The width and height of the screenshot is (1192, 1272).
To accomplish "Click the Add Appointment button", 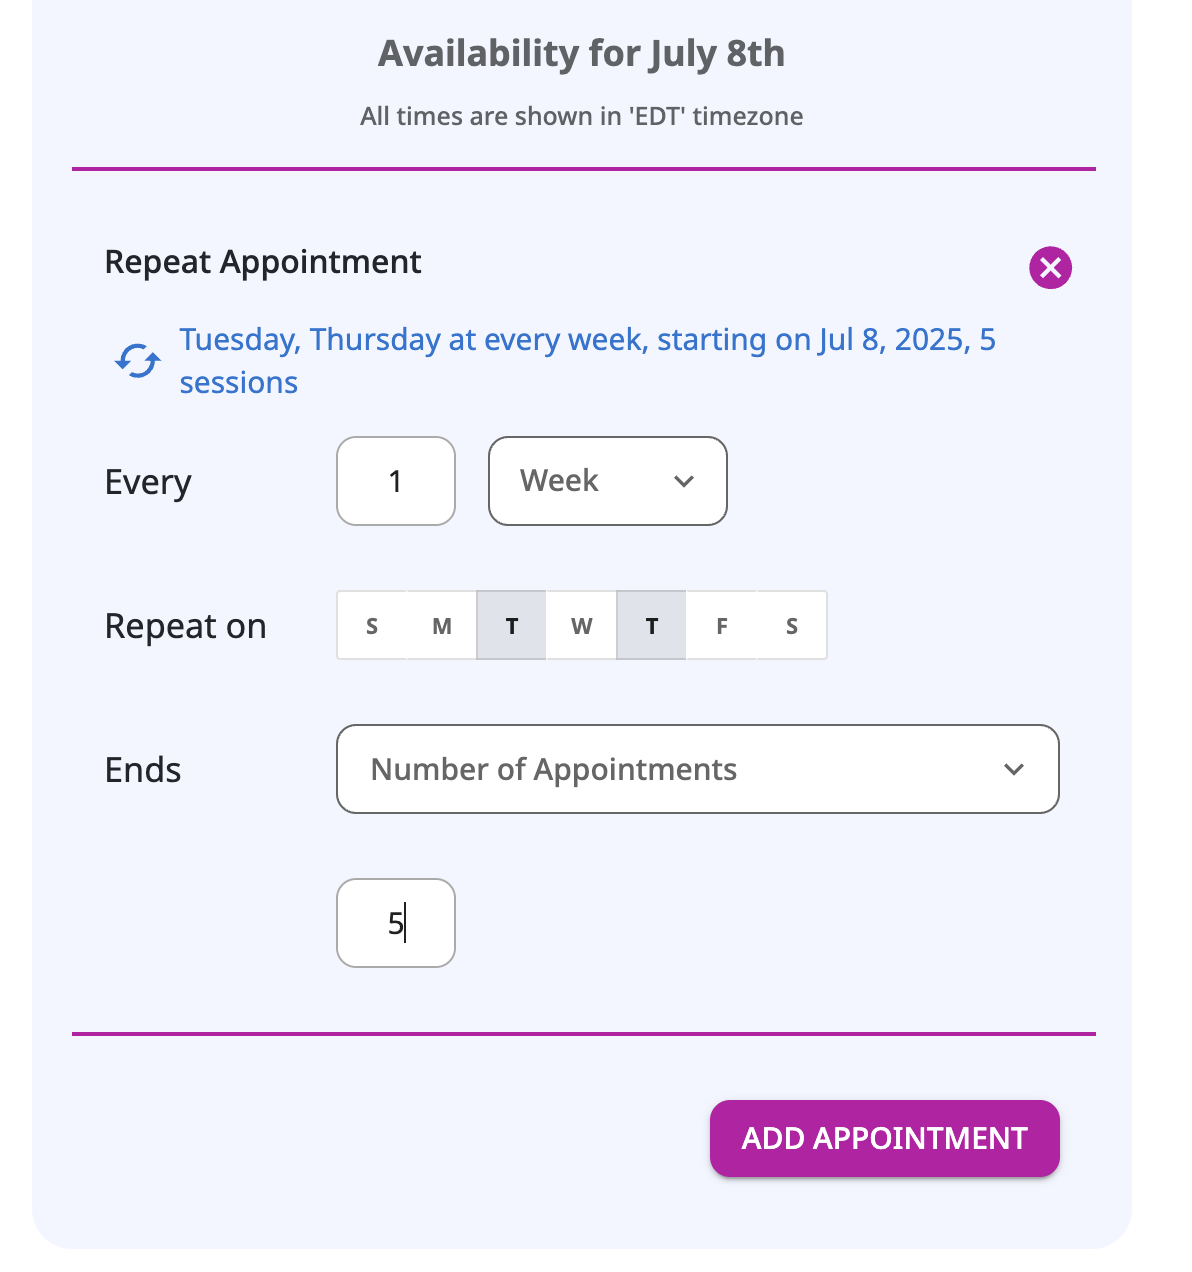I will coord(884,1138).
